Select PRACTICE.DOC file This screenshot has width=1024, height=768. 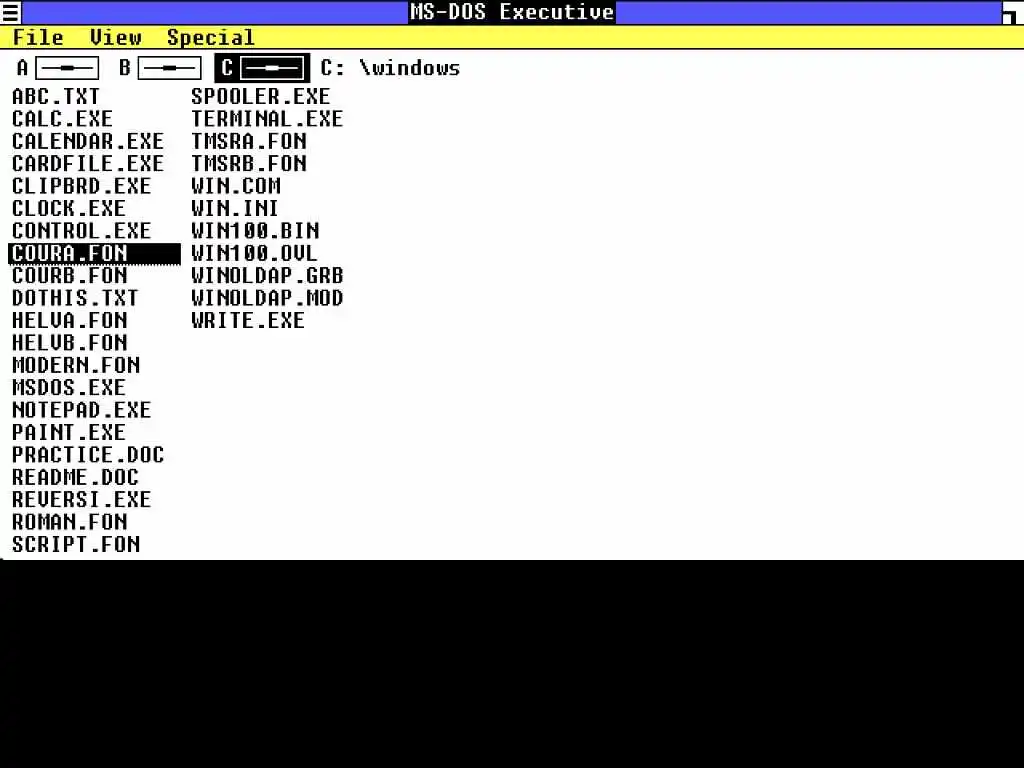coord(88,455)
